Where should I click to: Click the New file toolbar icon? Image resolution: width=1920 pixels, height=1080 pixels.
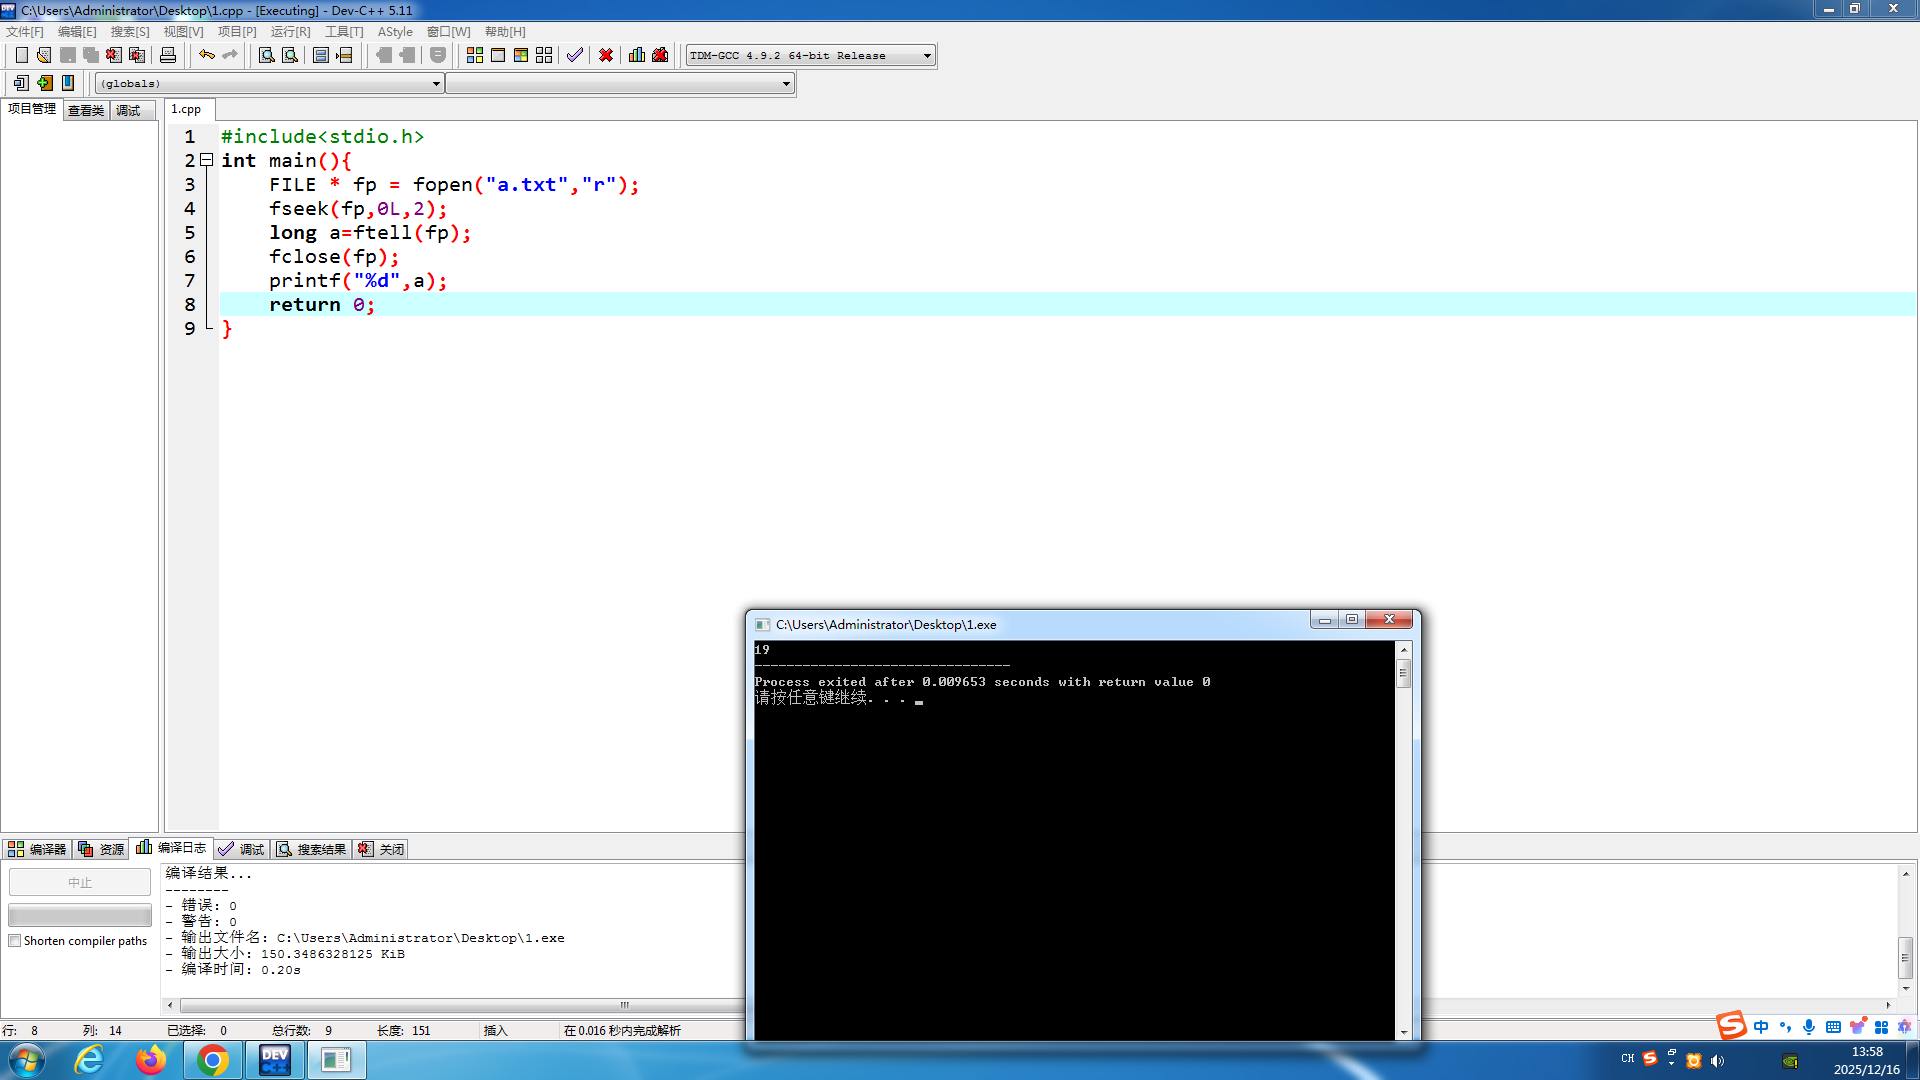coord(21,55)
